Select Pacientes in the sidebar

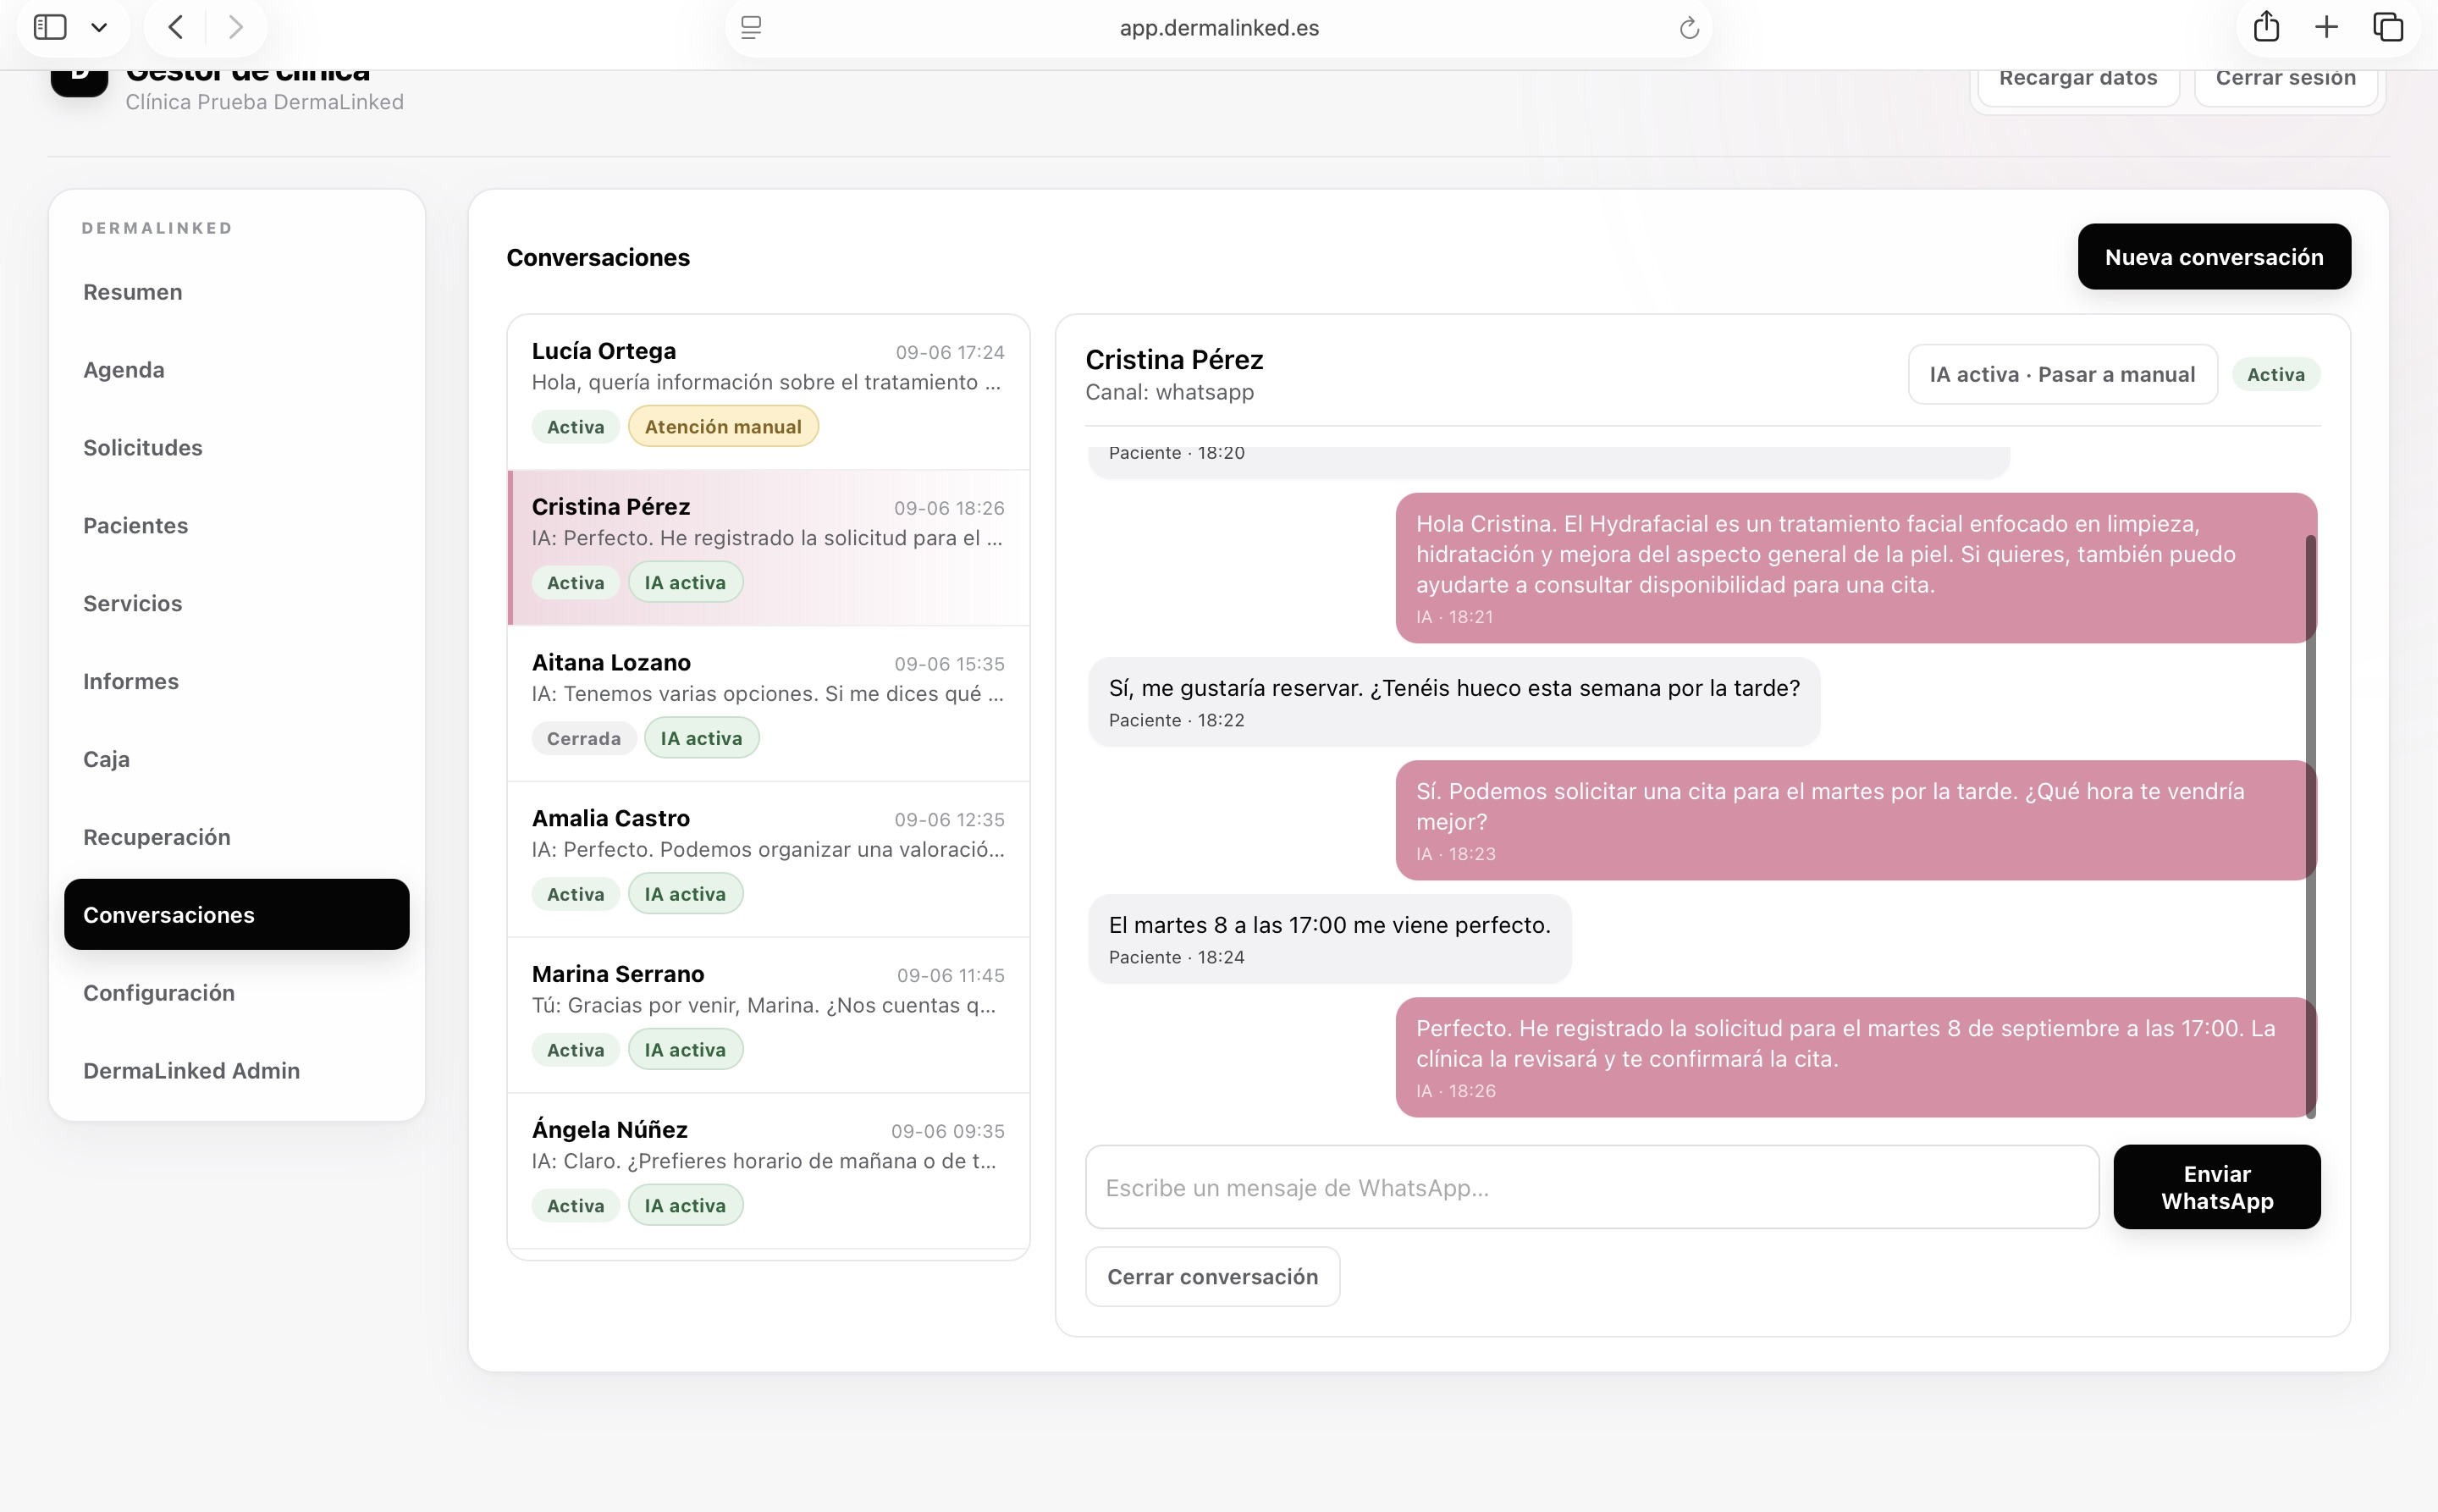tap(237, 526)
